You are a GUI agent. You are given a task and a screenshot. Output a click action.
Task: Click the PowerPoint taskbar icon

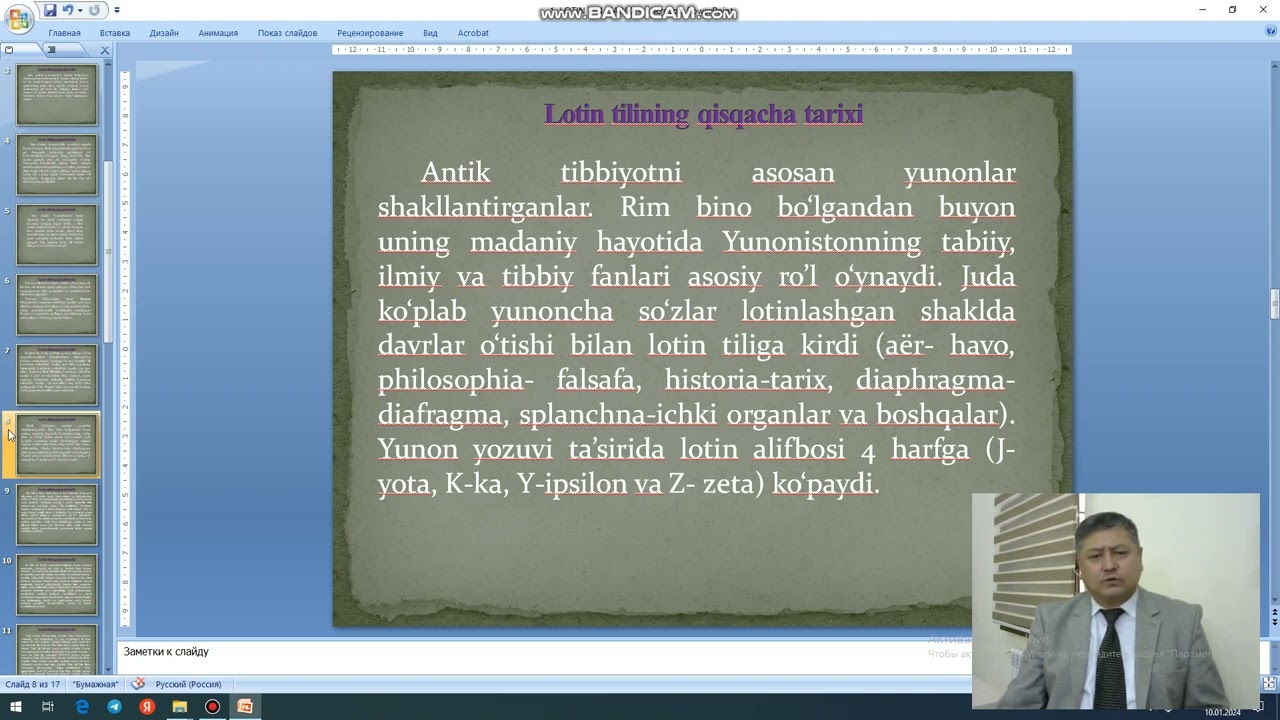(244, 707)
